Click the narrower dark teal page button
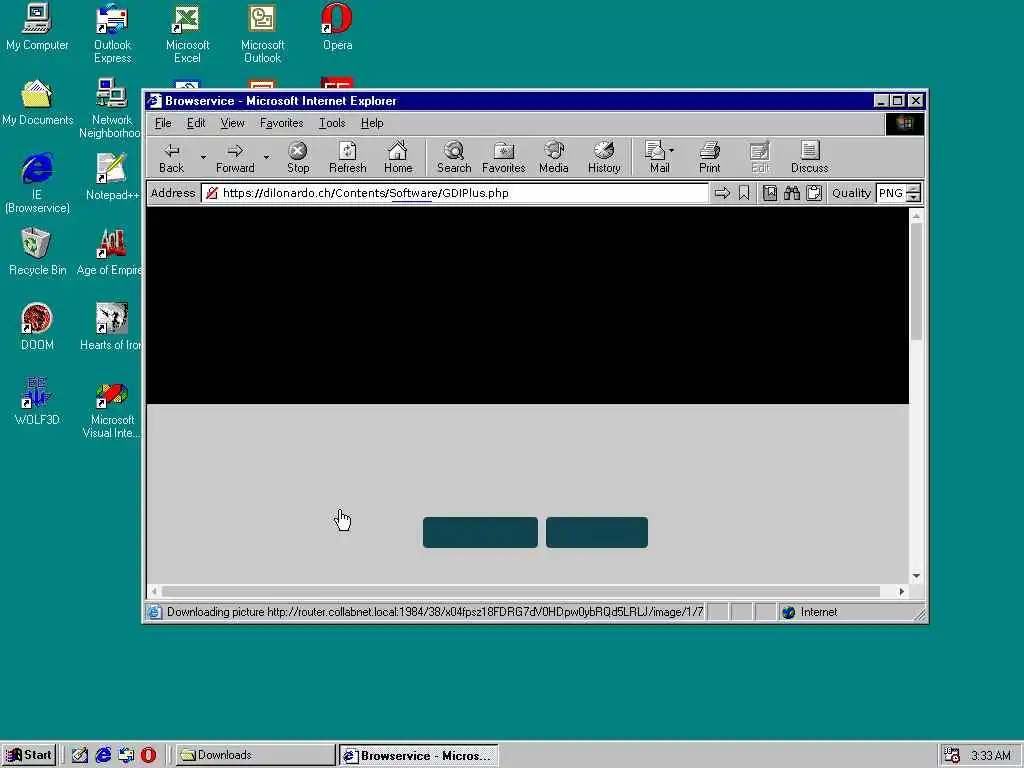The width and height of the screenshot is (1024, 768). tap(597, 532)
